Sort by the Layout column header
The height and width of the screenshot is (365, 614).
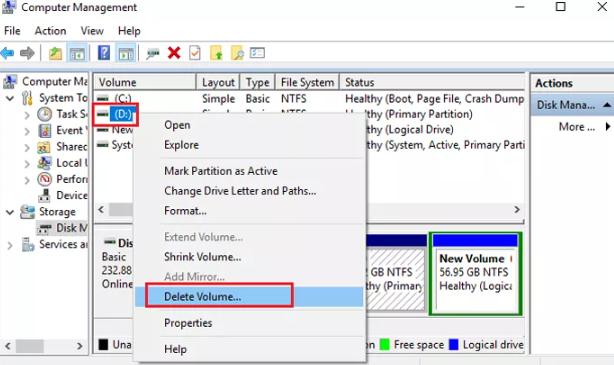coord(218,83)
